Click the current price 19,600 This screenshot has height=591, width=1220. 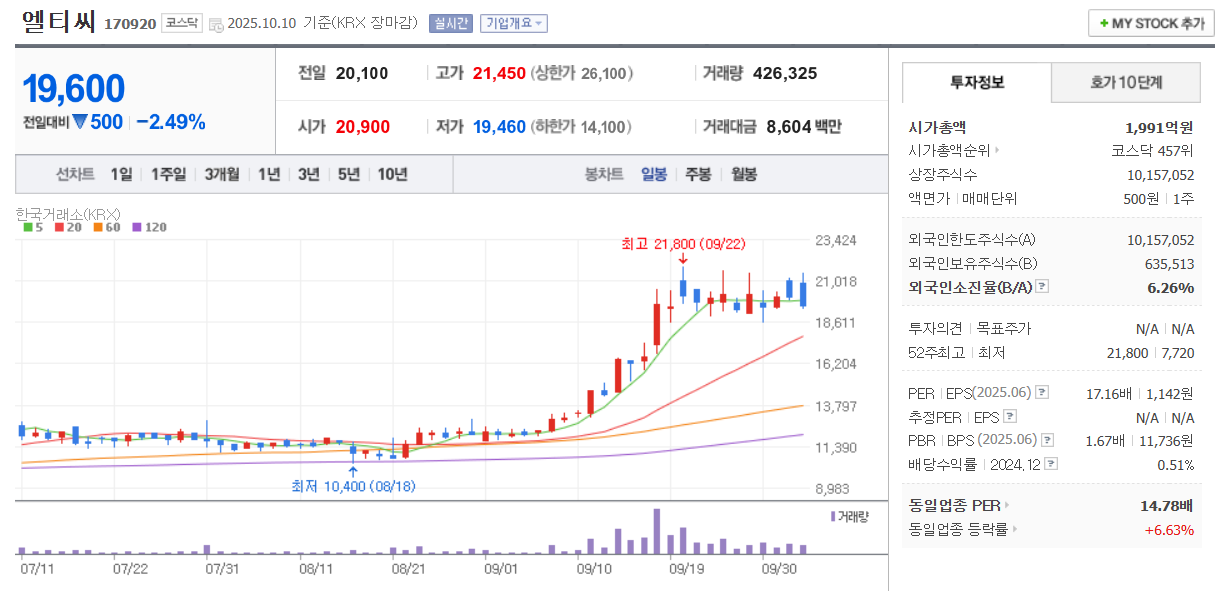(74, 89)
